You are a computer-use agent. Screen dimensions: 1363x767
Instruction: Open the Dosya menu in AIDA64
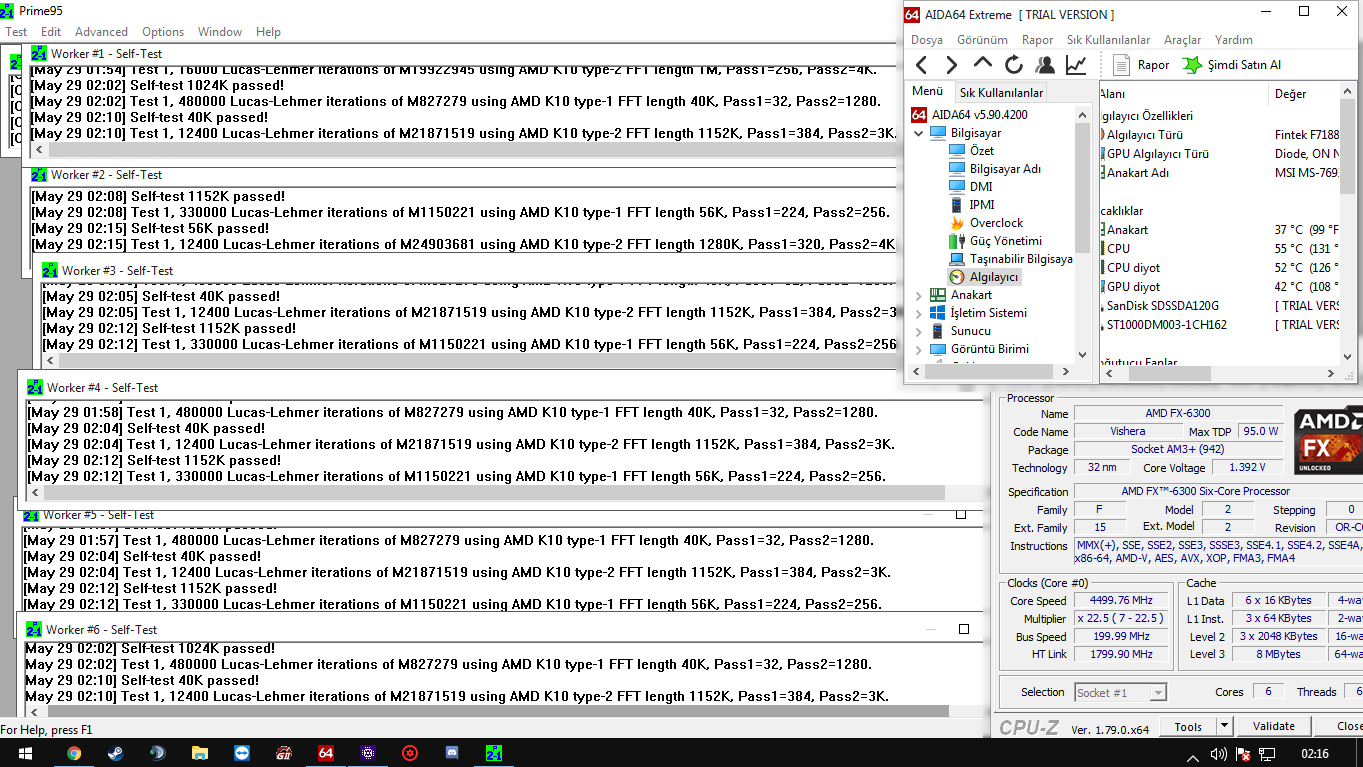(x=927, y=40)
